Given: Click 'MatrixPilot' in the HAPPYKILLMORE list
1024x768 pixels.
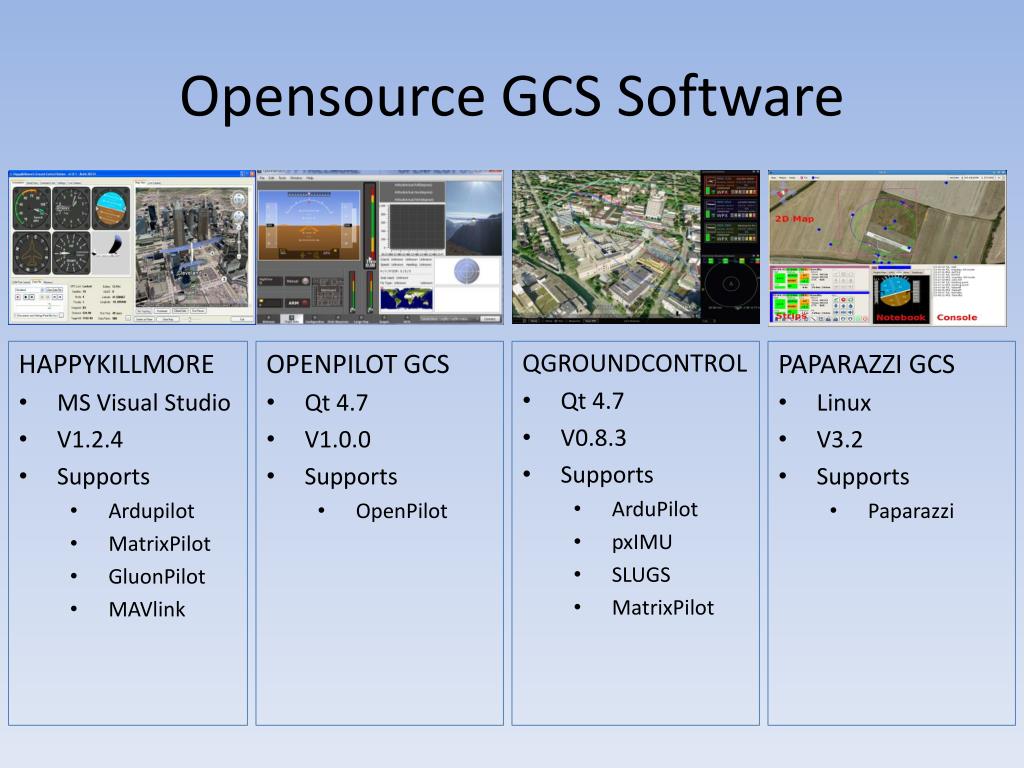Looking at the screenshot, I should pos(159,543).
